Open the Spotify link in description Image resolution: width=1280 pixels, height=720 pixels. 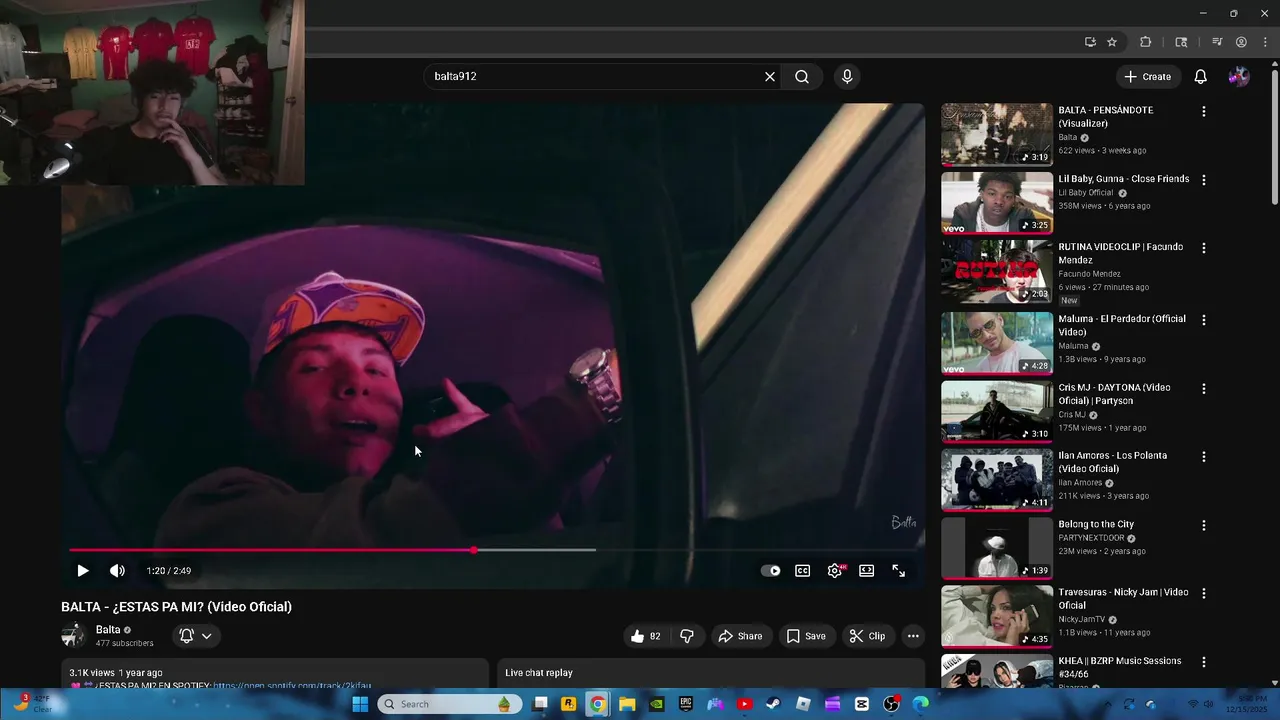point(292,686)
